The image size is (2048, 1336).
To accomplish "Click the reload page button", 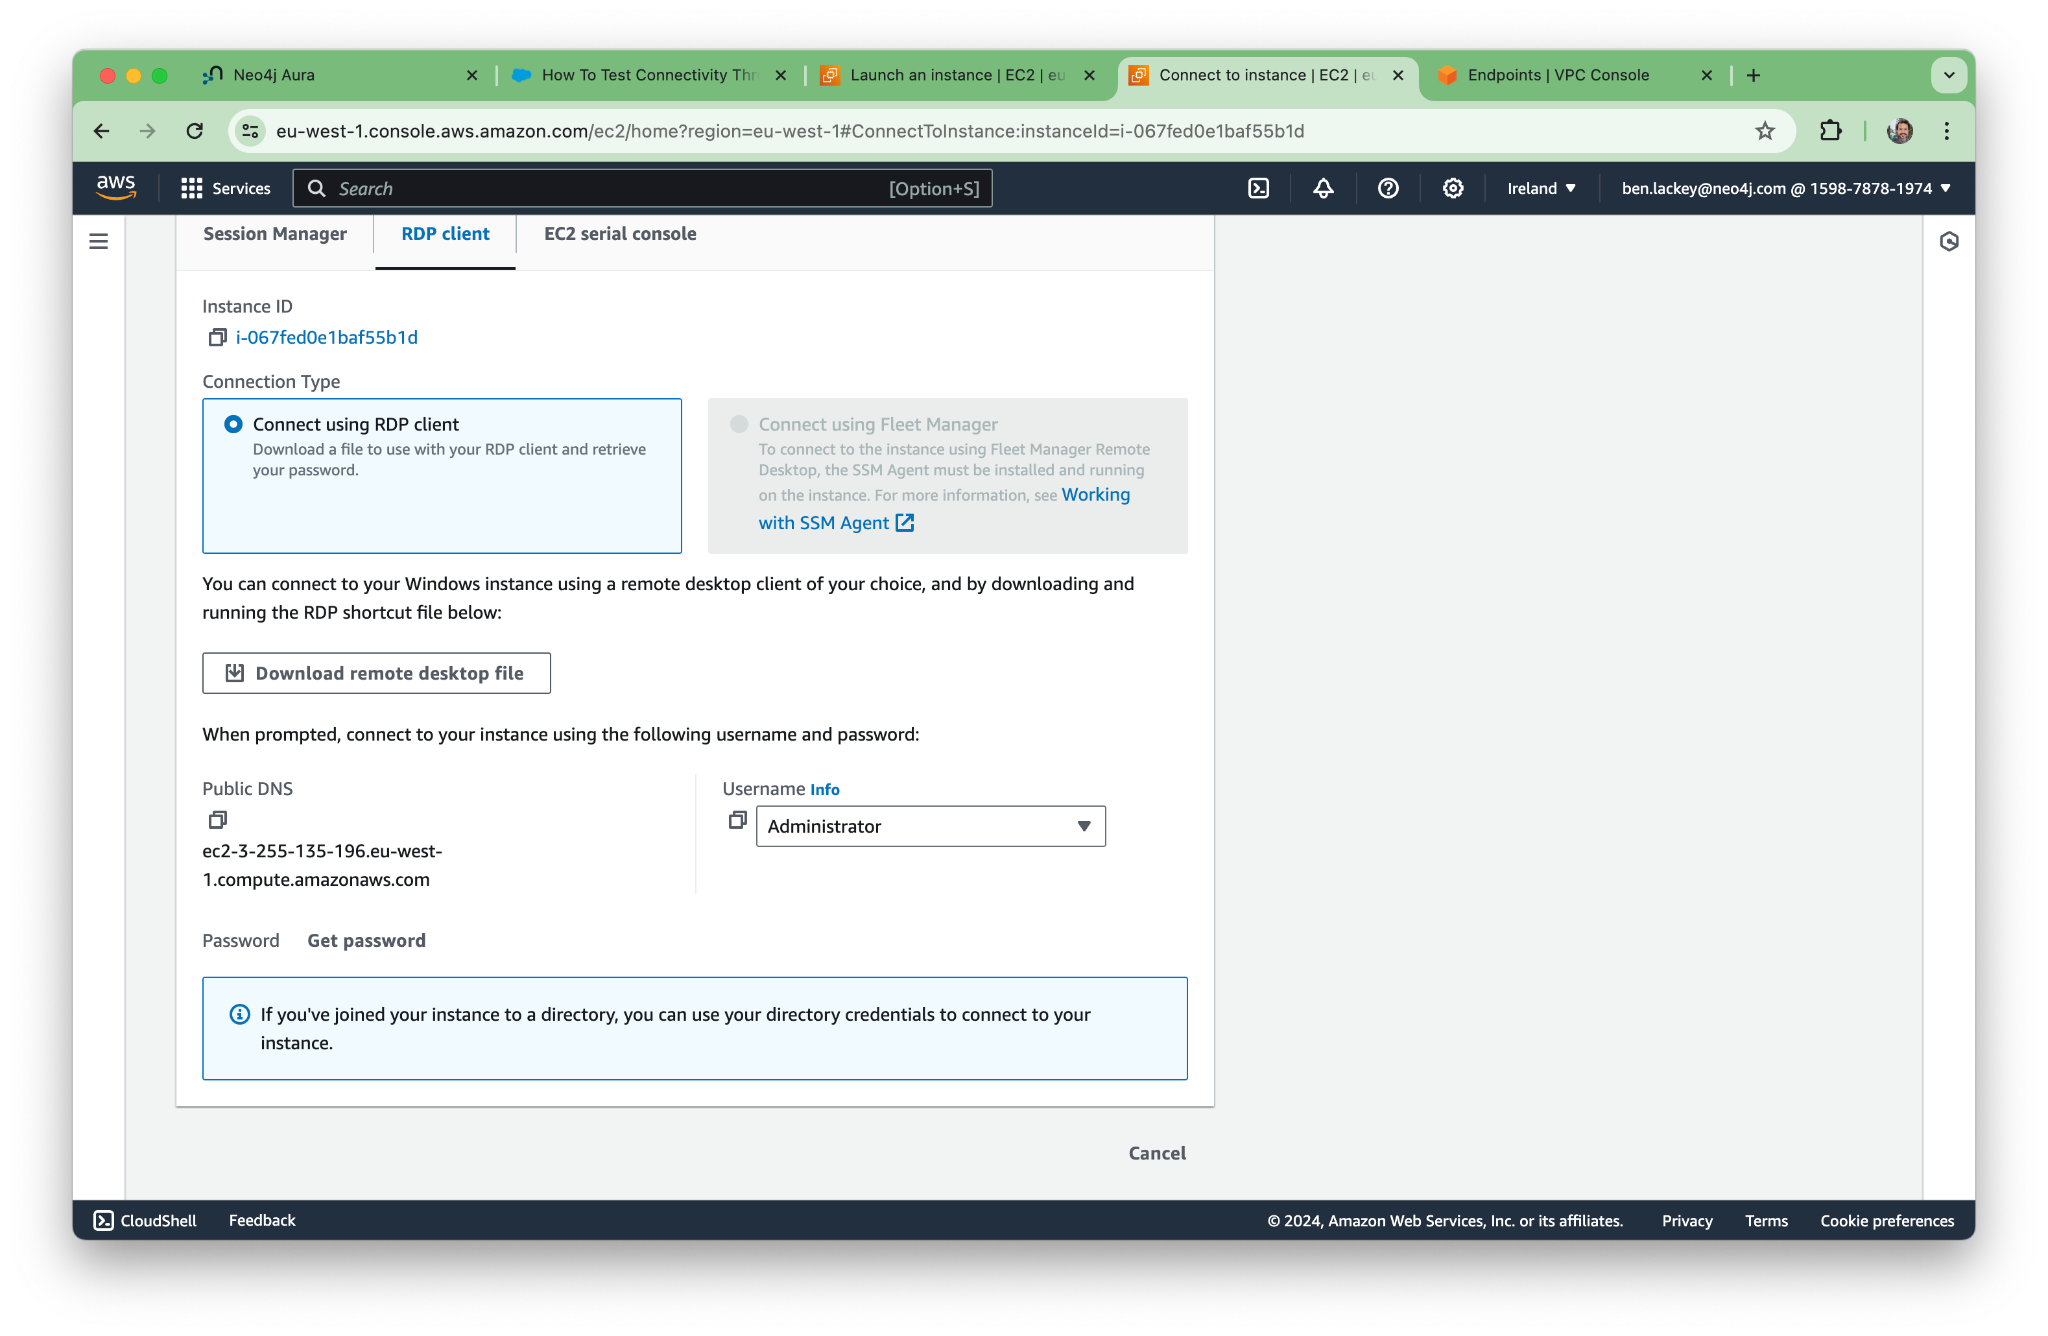I will 195,131.
